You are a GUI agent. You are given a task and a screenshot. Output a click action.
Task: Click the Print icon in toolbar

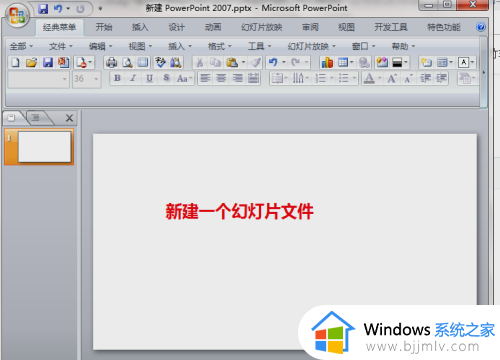click(x=112, y=62)
